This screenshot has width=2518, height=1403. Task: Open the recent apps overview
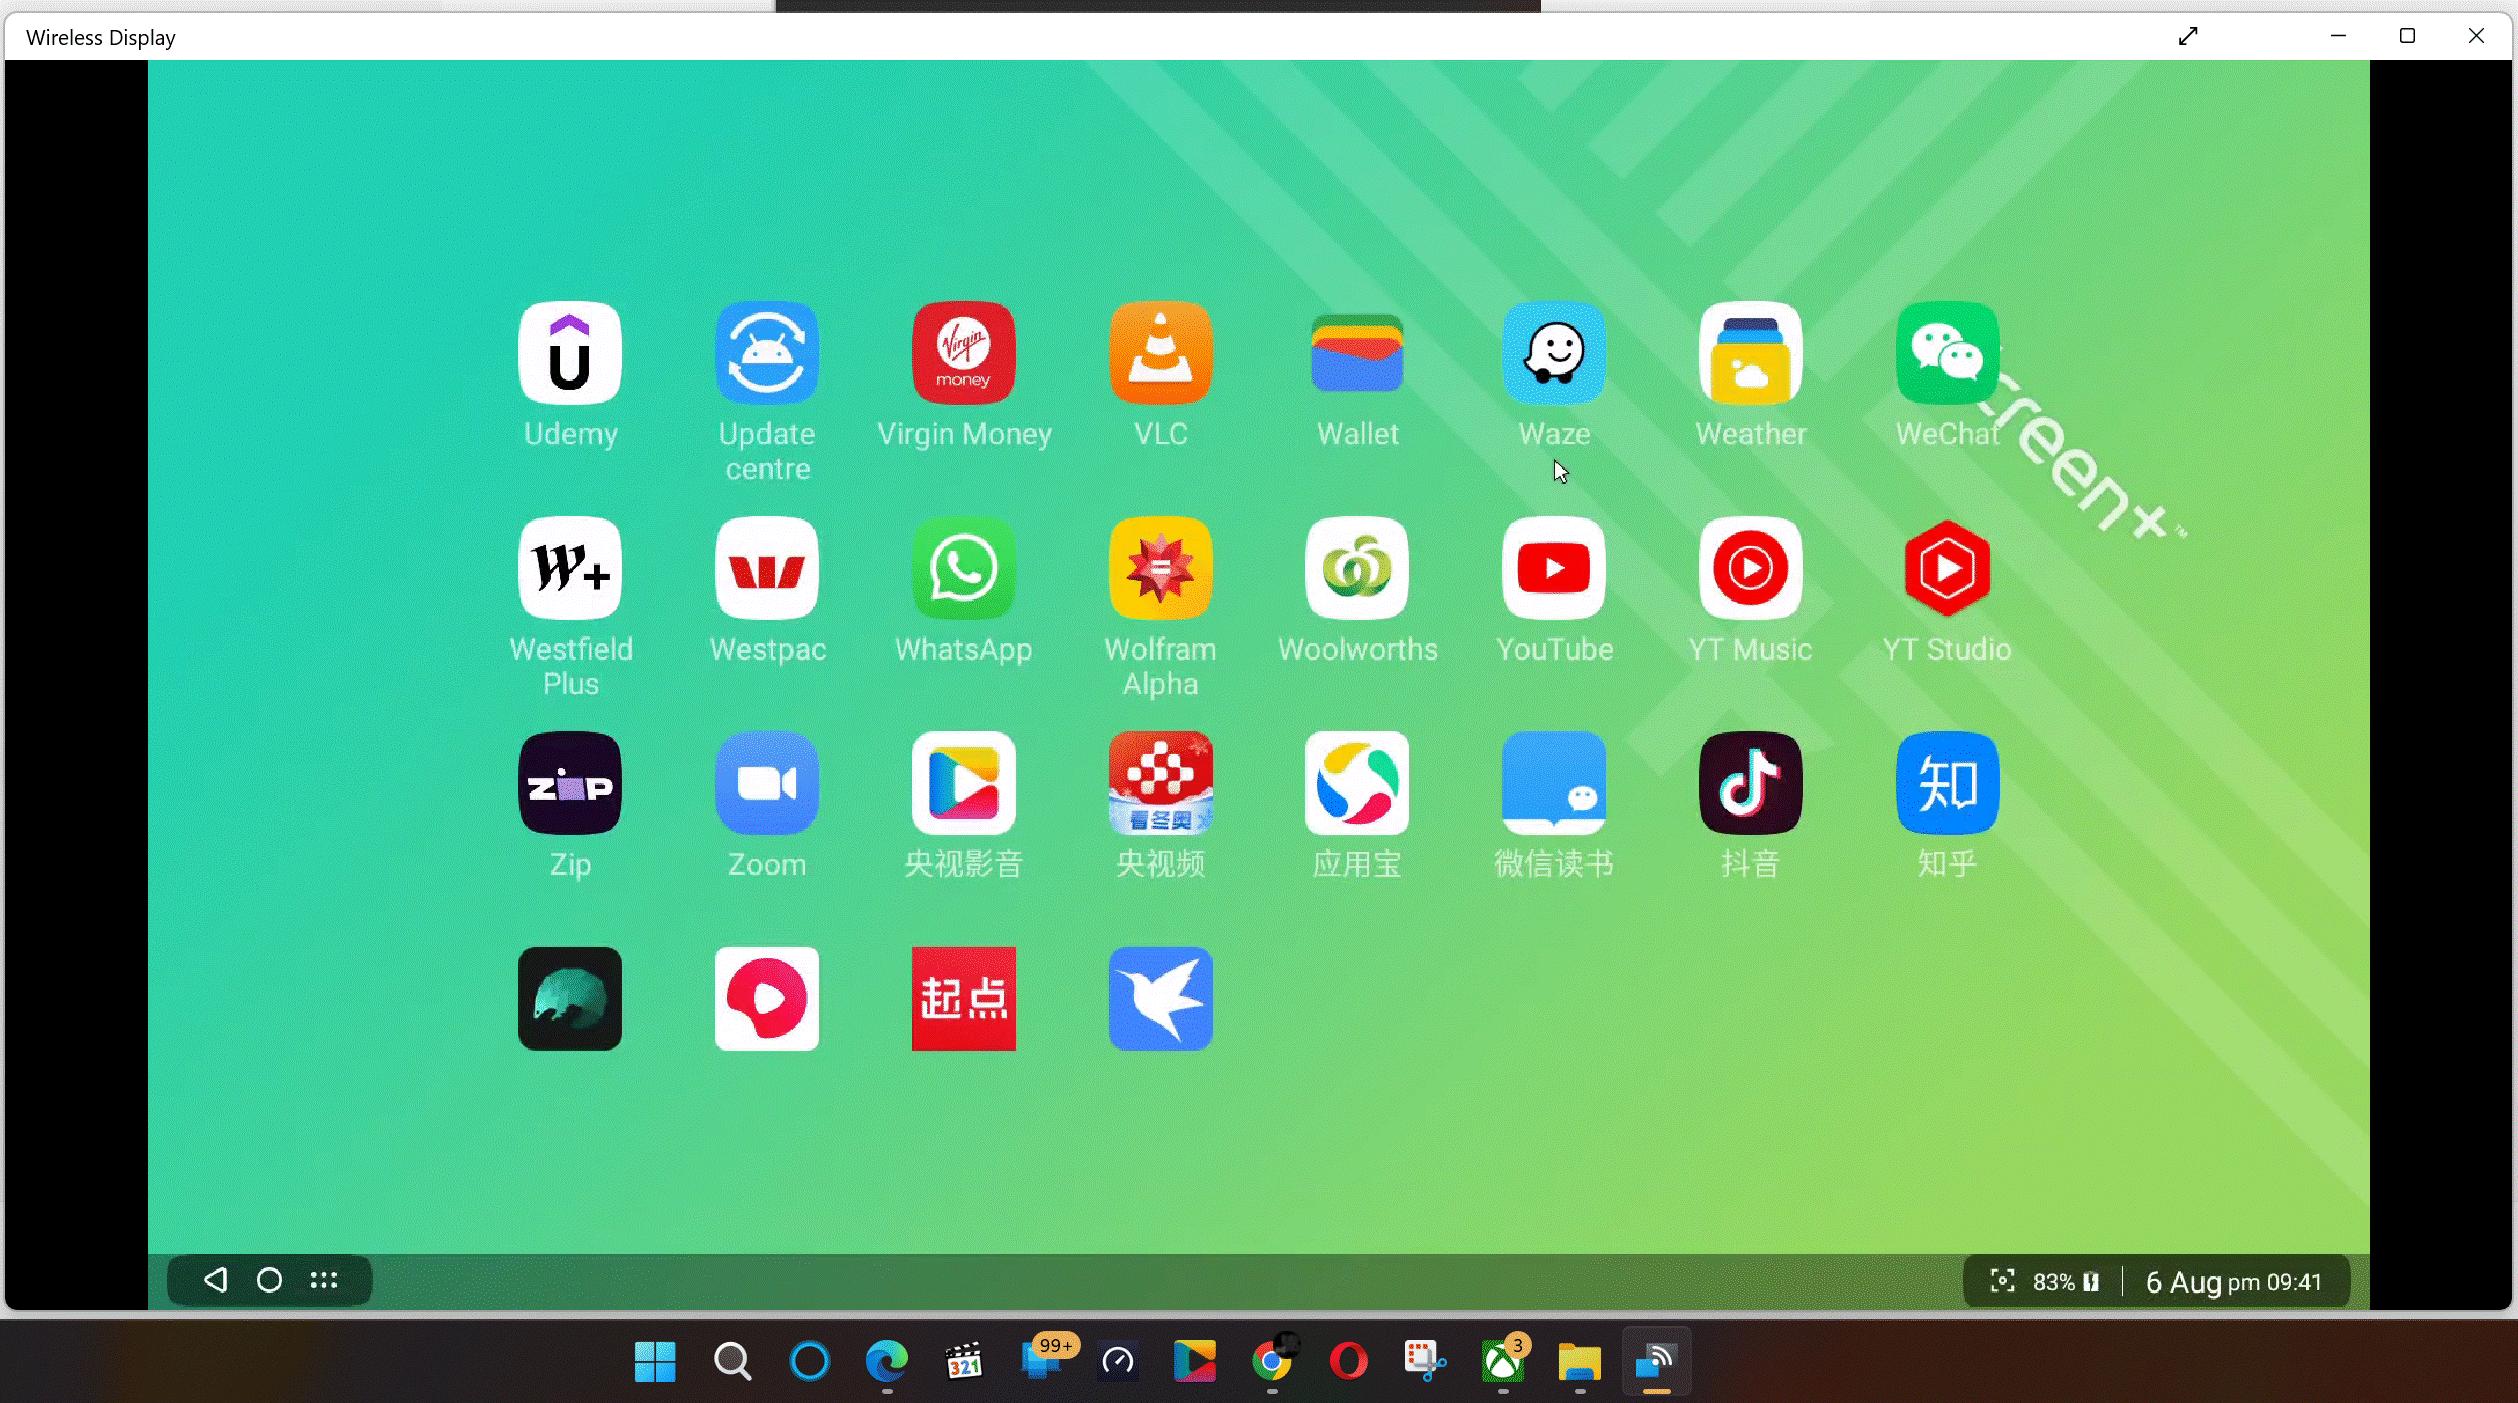click(323, 1280)
